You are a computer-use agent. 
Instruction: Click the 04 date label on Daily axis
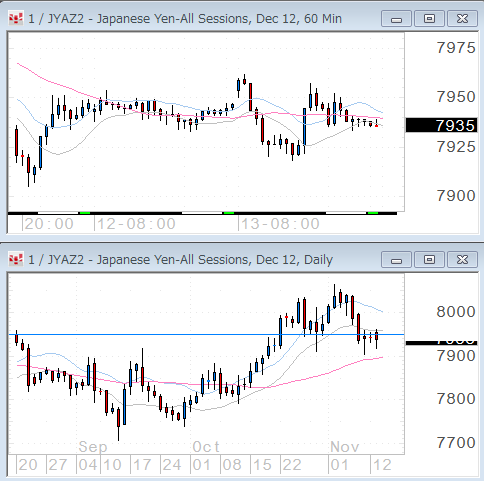coord(88,465)
